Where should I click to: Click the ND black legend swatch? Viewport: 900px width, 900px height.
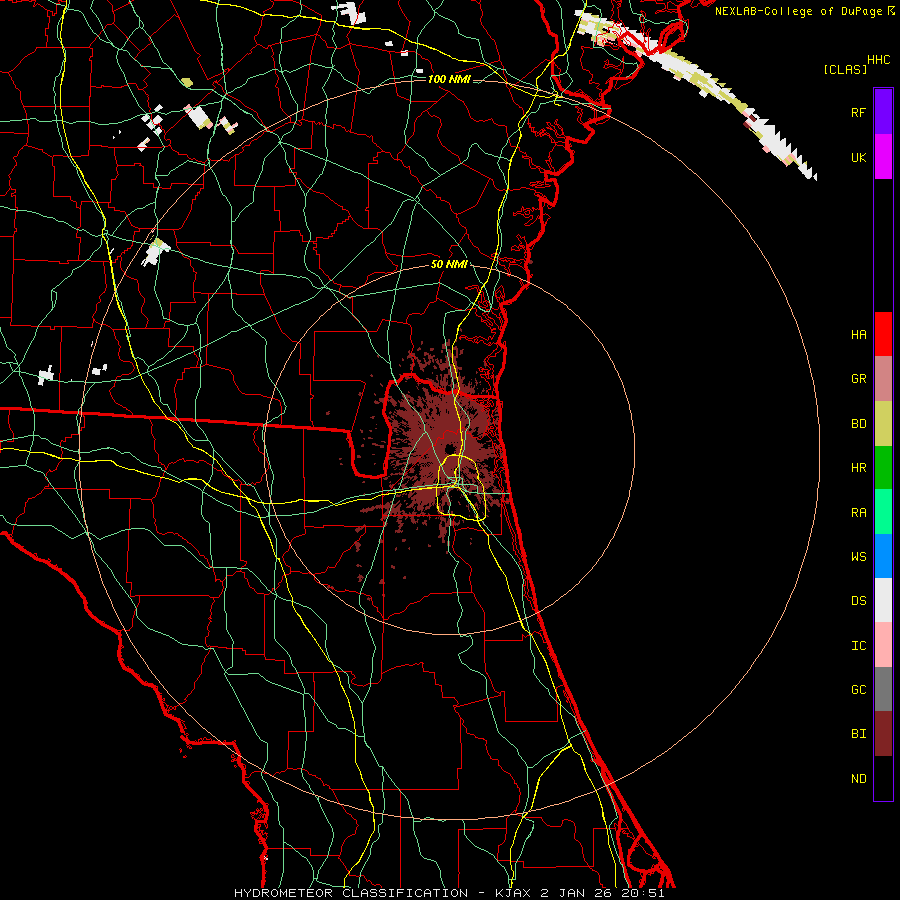883,778
